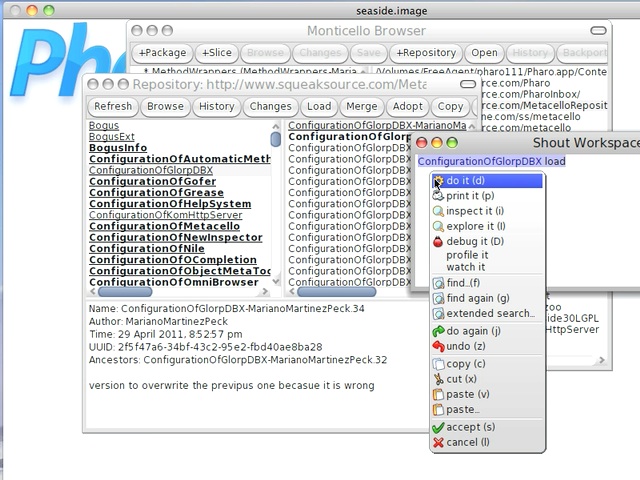
Task: Click the highlighted 'ConfigurationOfGlorpDBX load' workspace text
Action: click(491, 162)
